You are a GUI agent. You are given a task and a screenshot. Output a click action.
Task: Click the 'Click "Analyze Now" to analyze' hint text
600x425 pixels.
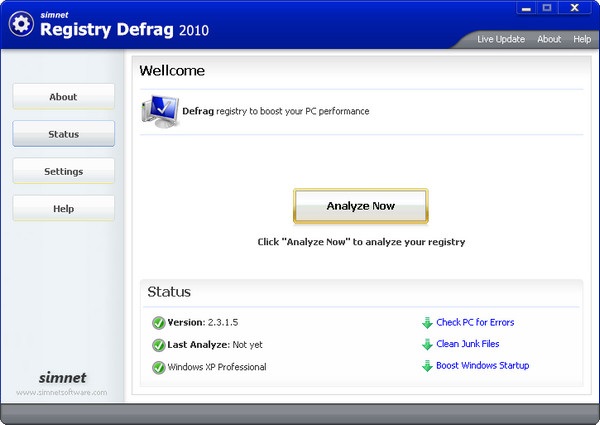[x=361, y=242]
